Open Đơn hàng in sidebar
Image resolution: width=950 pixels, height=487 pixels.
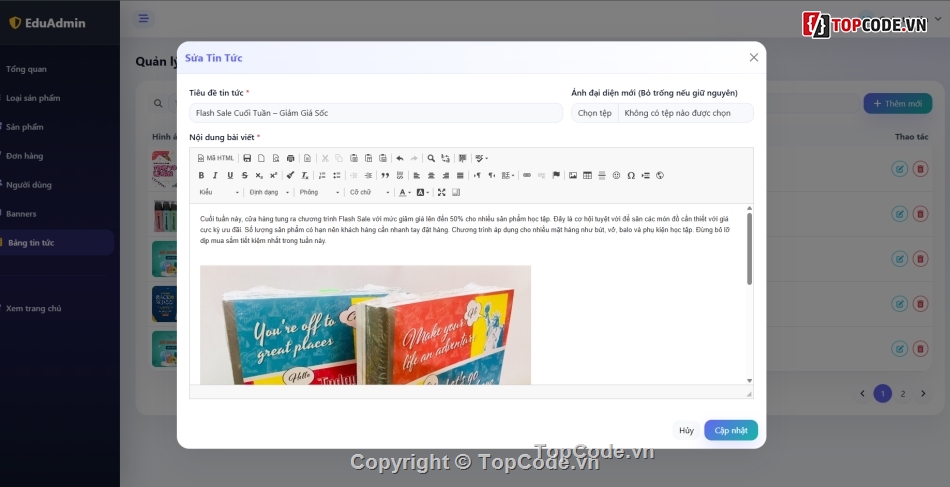tap(24, 156)
